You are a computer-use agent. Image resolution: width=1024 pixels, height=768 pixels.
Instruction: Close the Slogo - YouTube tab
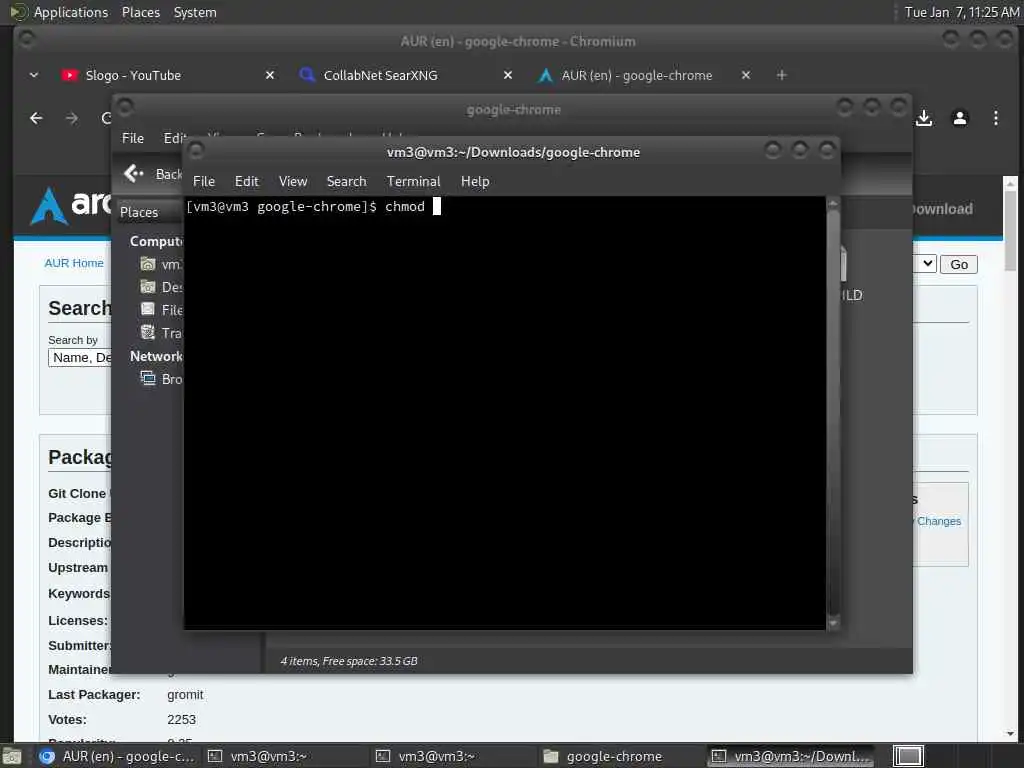[x=270, y=75]
